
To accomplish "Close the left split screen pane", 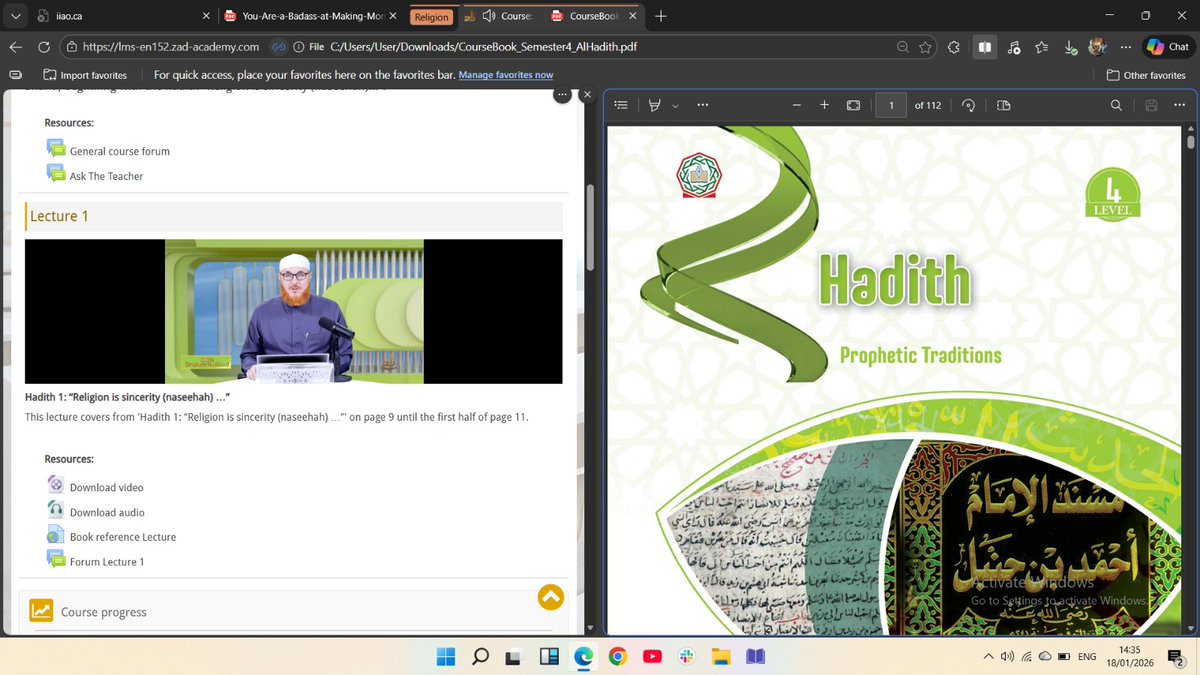I will [587, 94].
